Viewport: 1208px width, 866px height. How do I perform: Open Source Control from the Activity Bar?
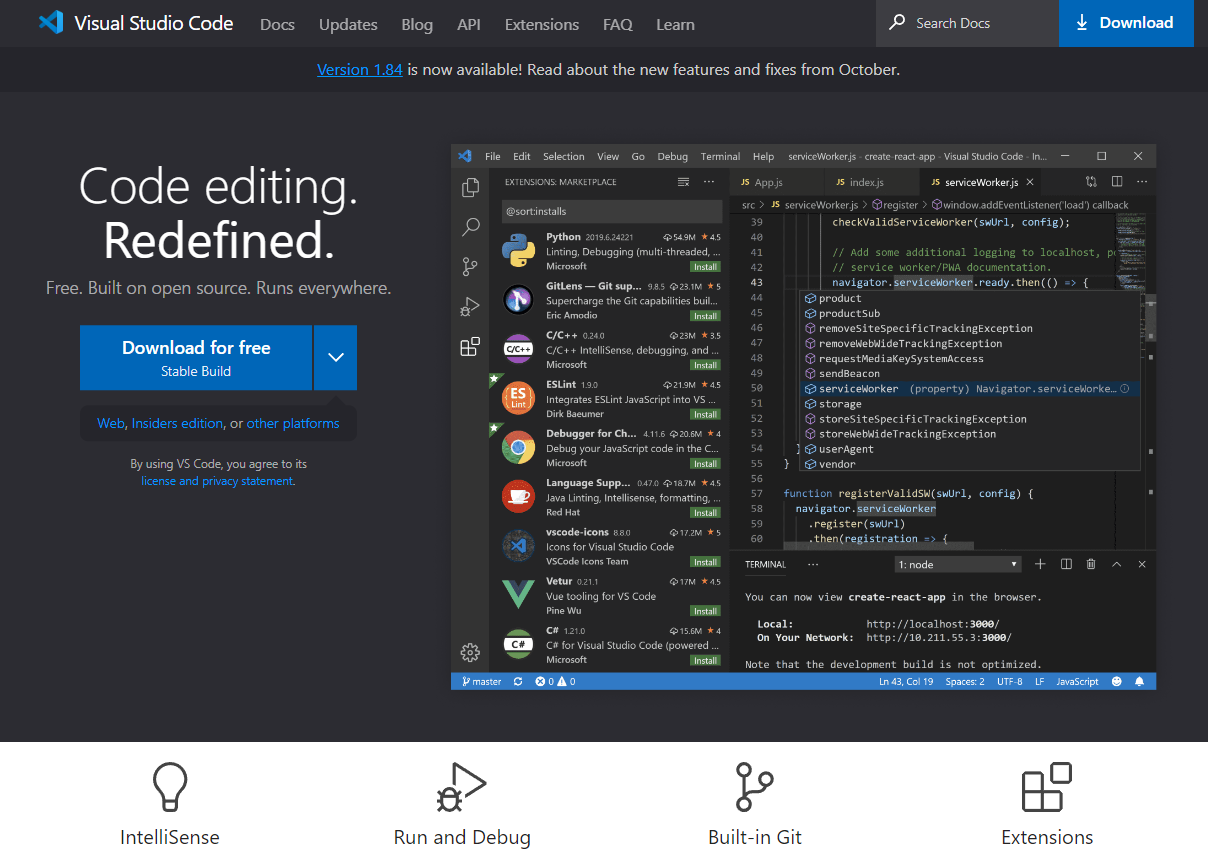470,267
